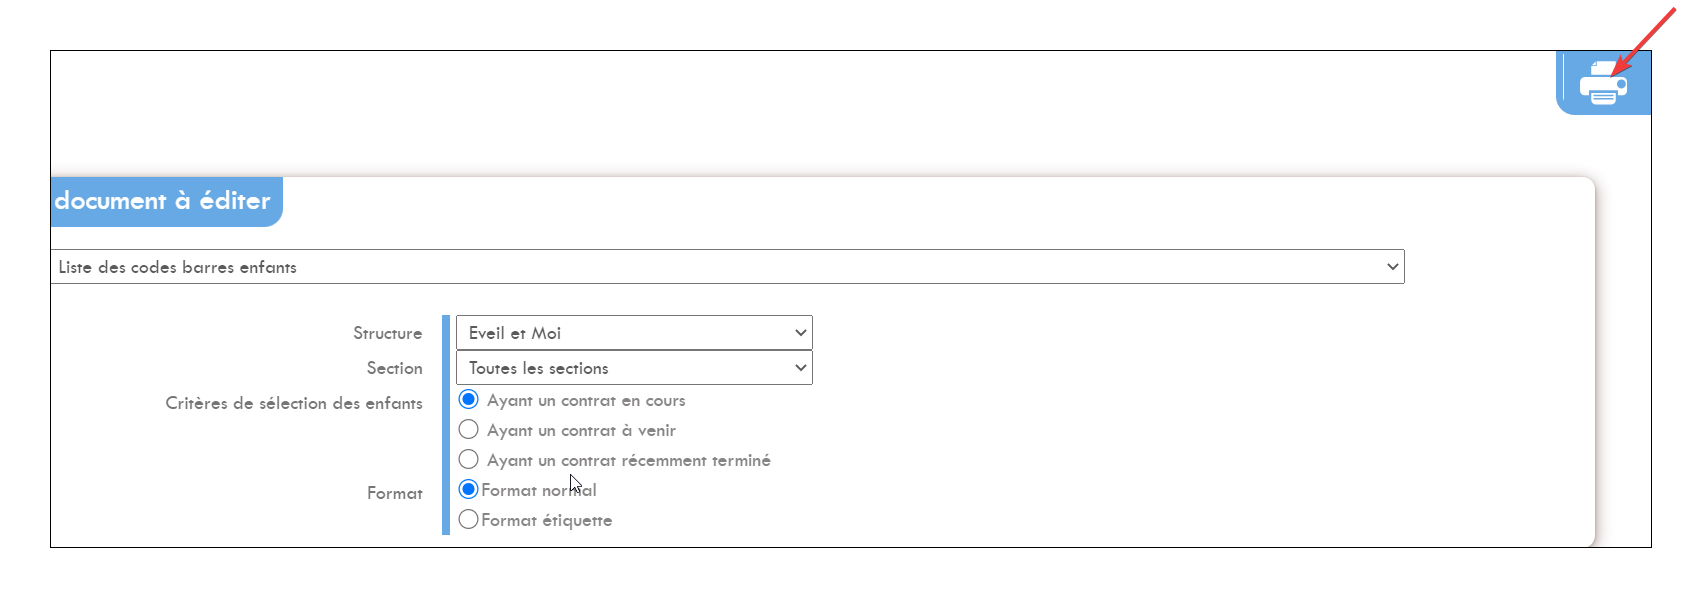Click the "document à éditer" header tab
This screenshot has height=598, width=1702.
pos(165,201)
